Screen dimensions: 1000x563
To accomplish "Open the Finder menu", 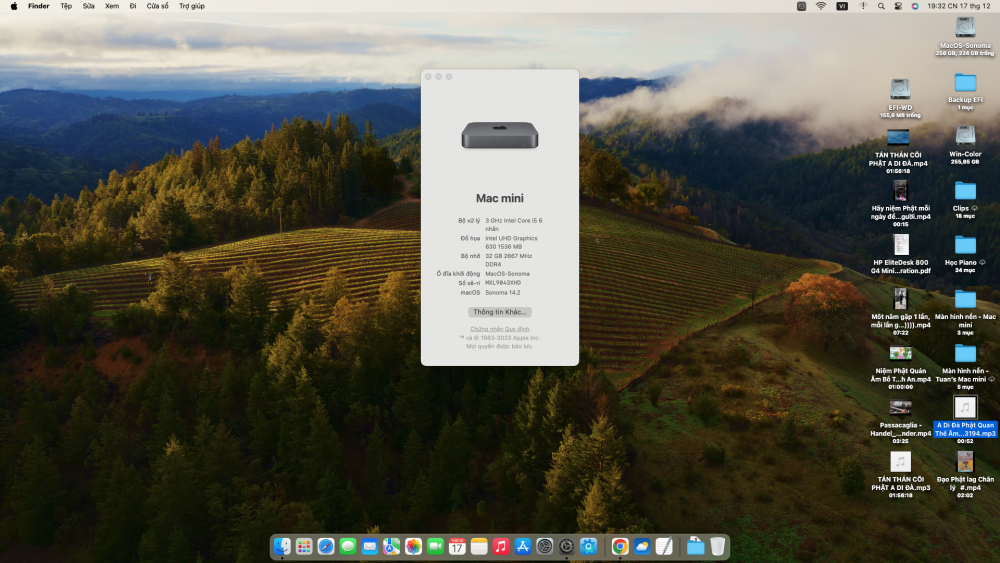I will pyautogui.click(x=38, y=6).
